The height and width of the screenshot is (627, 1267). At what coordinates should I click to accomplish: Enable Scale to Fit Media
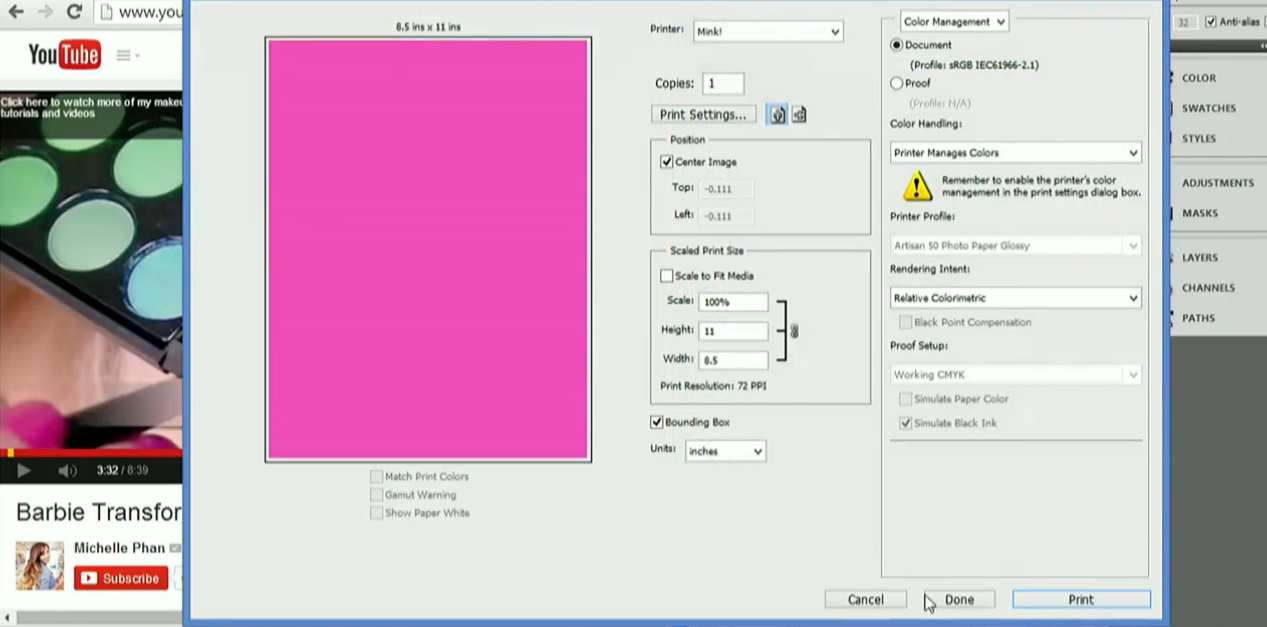(667, 276)
